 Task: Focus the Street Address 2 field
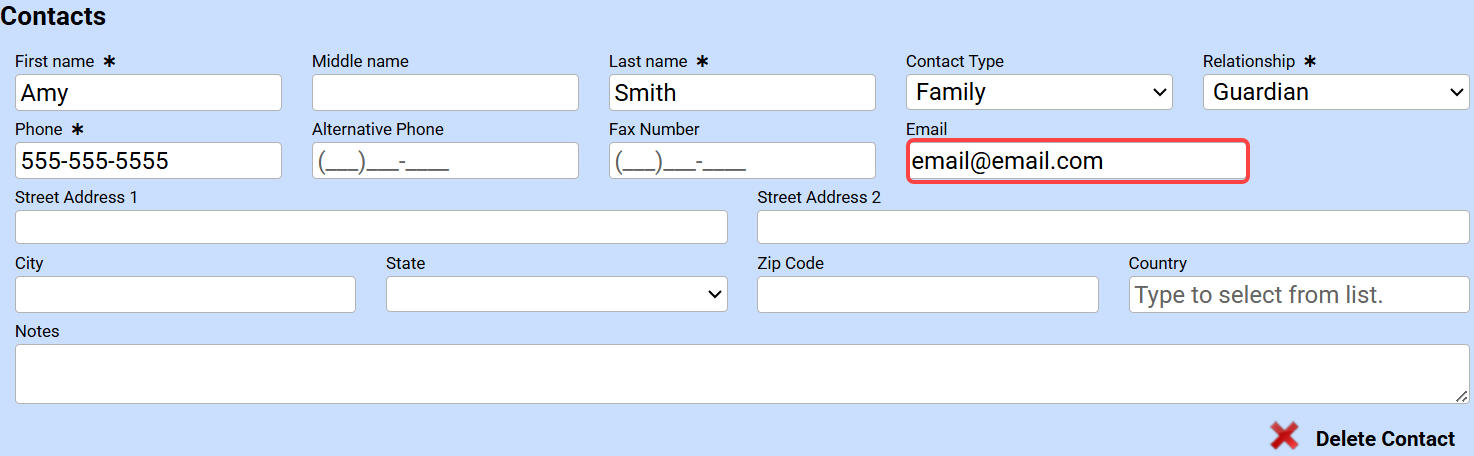click(x=1113, y=227)
